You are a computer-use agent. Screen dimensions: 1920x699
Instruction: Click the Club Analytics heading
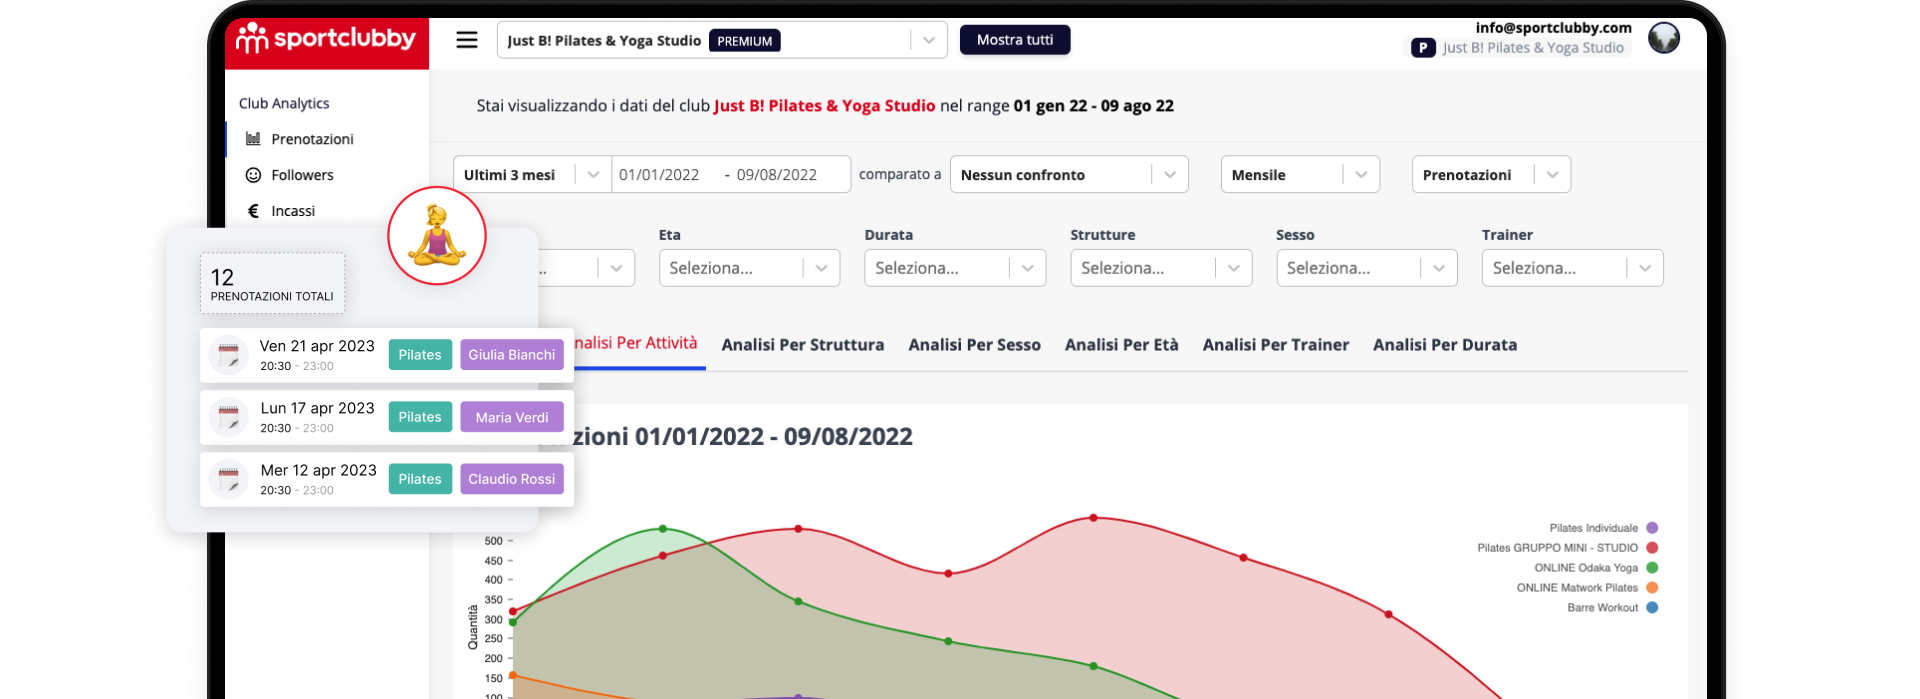284,103
